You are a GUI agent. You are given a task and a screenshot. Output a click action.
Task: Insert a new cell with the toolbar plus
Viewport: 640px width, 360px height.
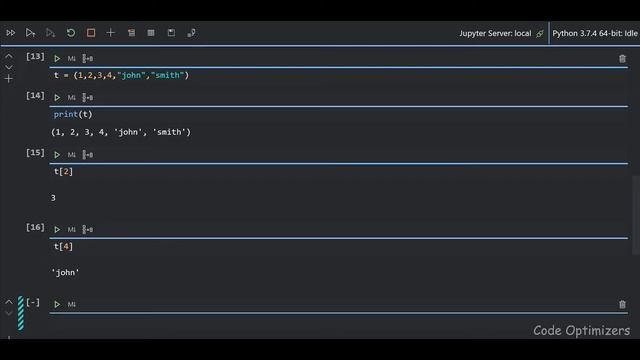click(x=111, y=33)
